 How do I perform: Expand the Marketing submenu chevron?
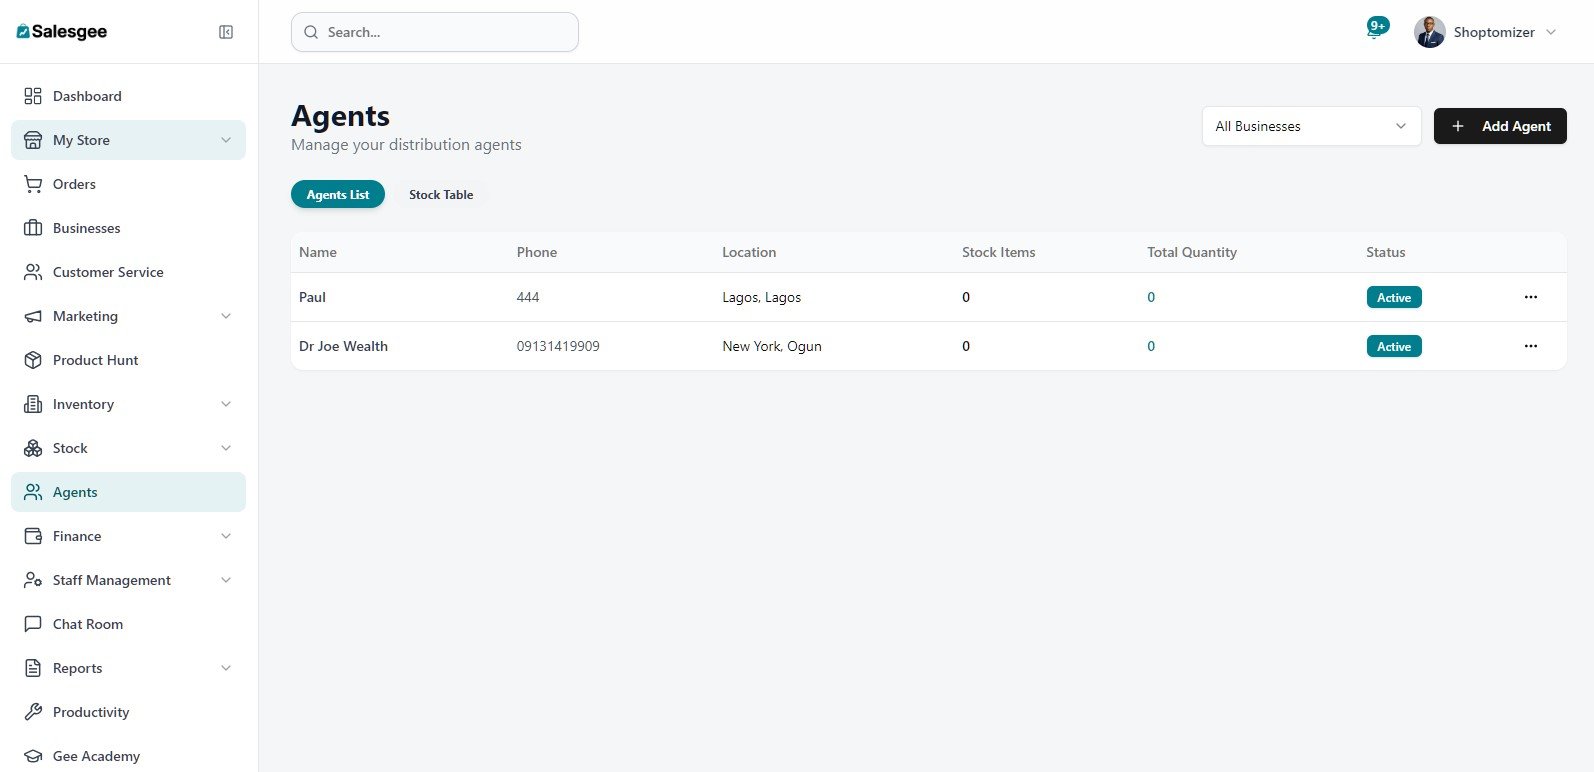point(226,316)
